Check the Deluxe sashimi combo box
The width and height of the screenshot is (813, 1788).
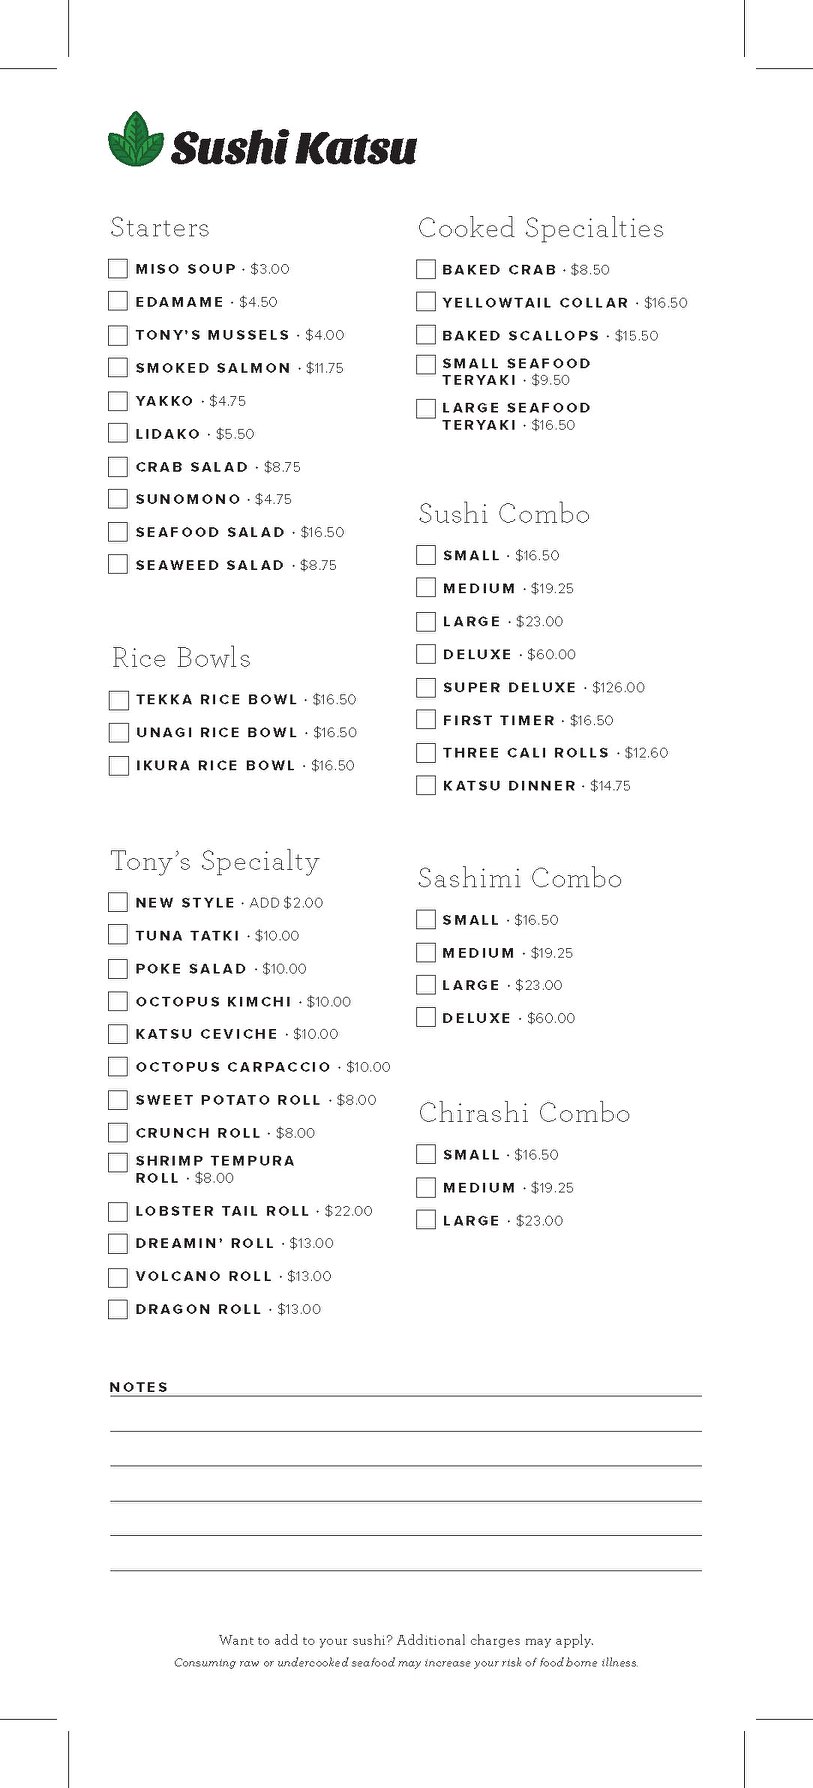pyautogui.click(x=426, y=1018)
